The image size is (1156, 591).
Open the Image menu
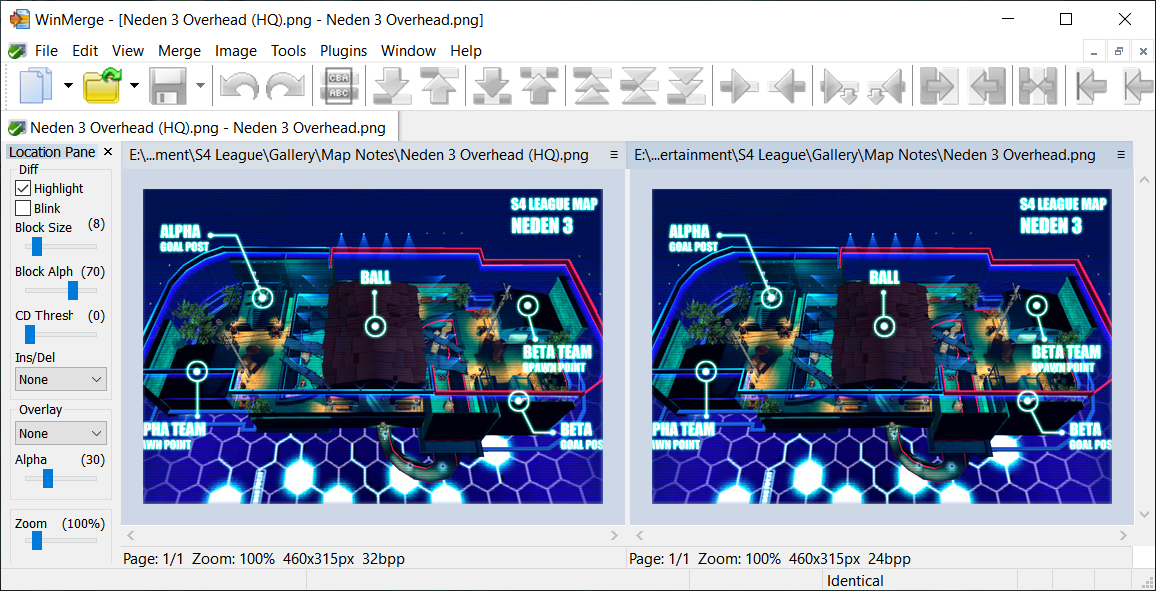pyautogui.click(x=236, y=51)
